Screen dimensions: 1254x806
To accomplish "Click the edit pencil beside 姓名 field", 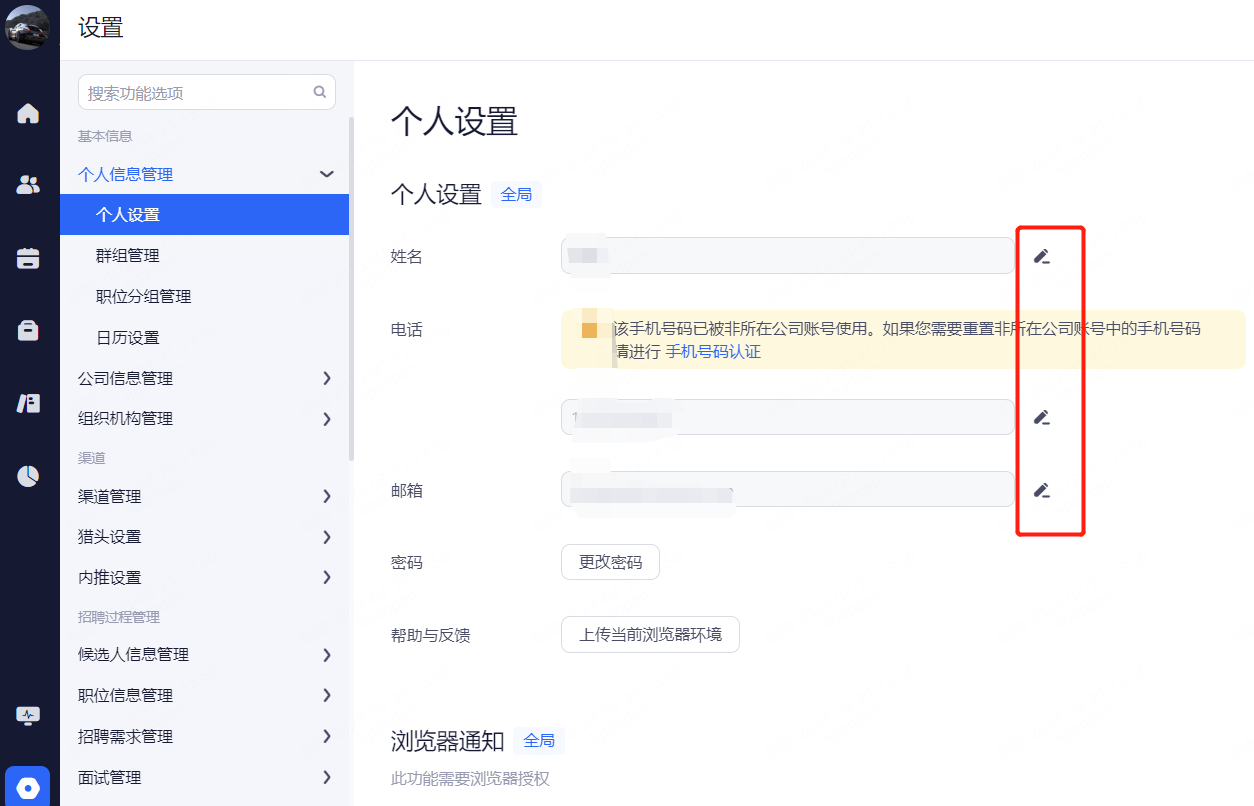I will click(x=1041, y=257).
